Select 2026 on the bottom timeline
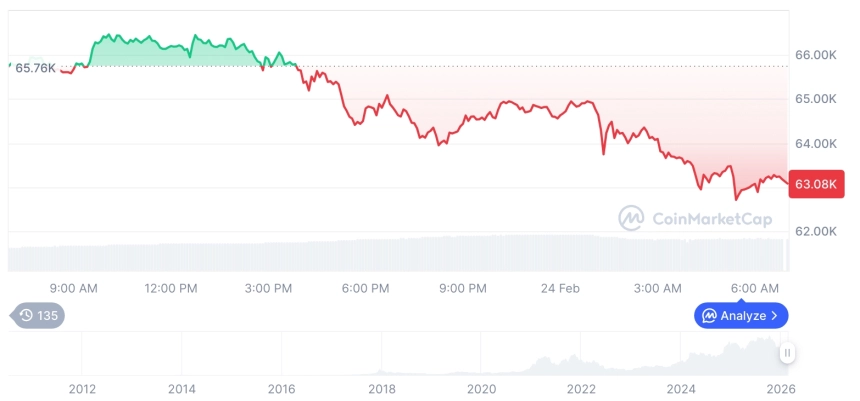 pos(780,389)
